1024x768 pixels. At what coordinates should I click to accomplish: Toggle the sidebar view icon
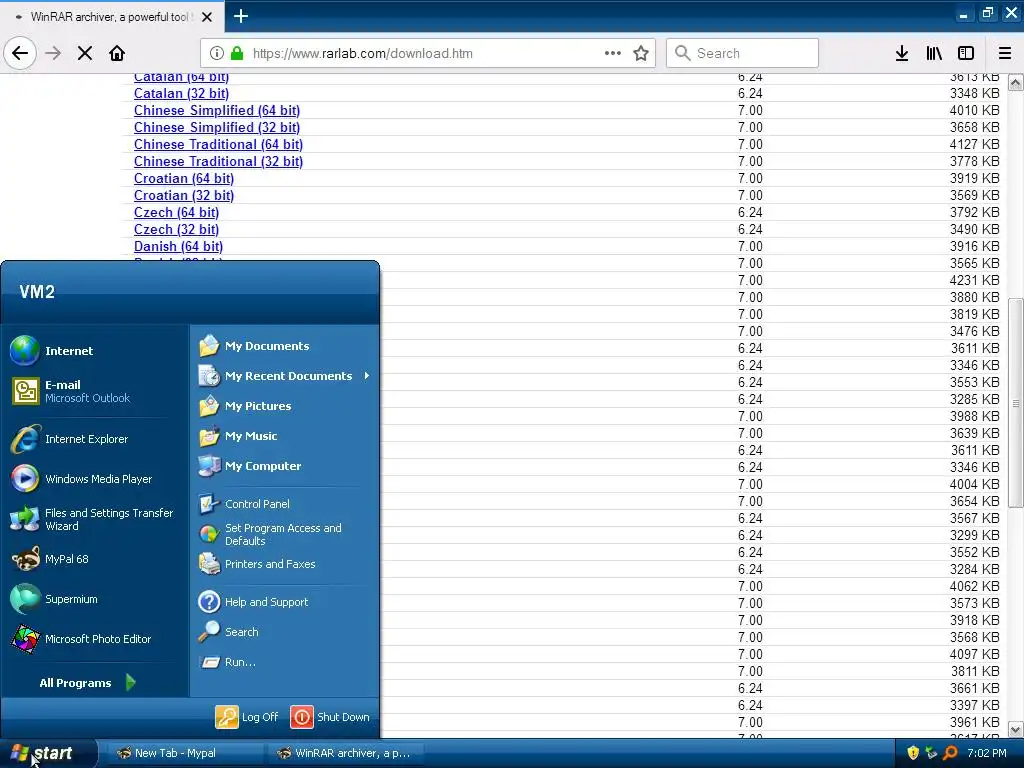[x=966, y=53]
